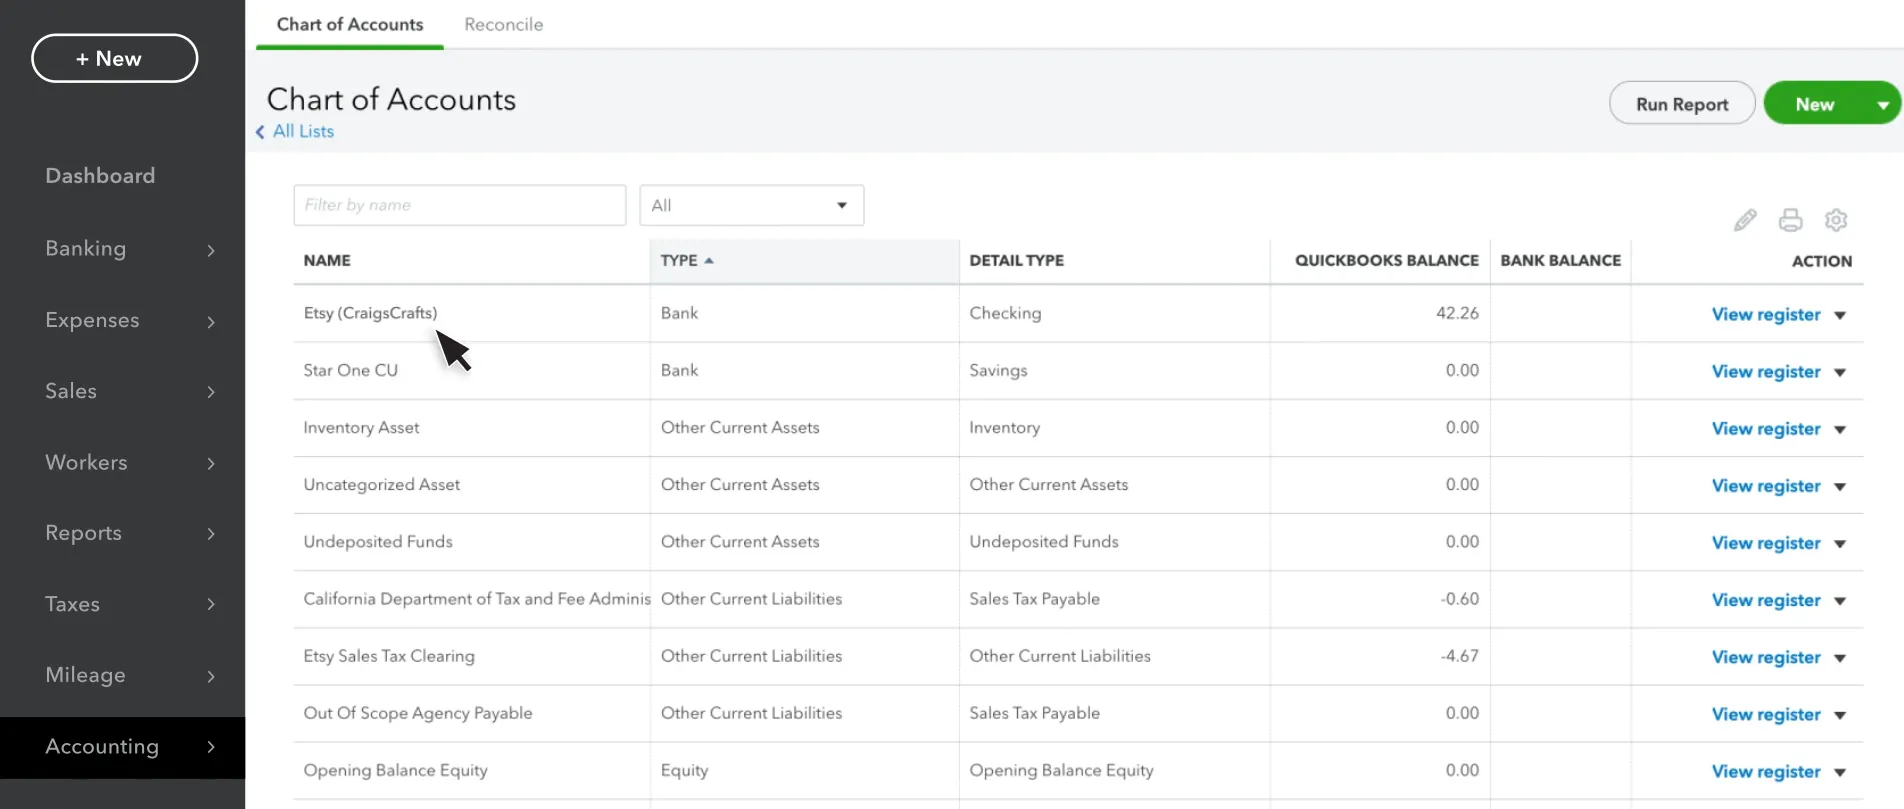Click the Savings detail type cell
Viewport: 1904px width, 809px height.
(998, 370)
